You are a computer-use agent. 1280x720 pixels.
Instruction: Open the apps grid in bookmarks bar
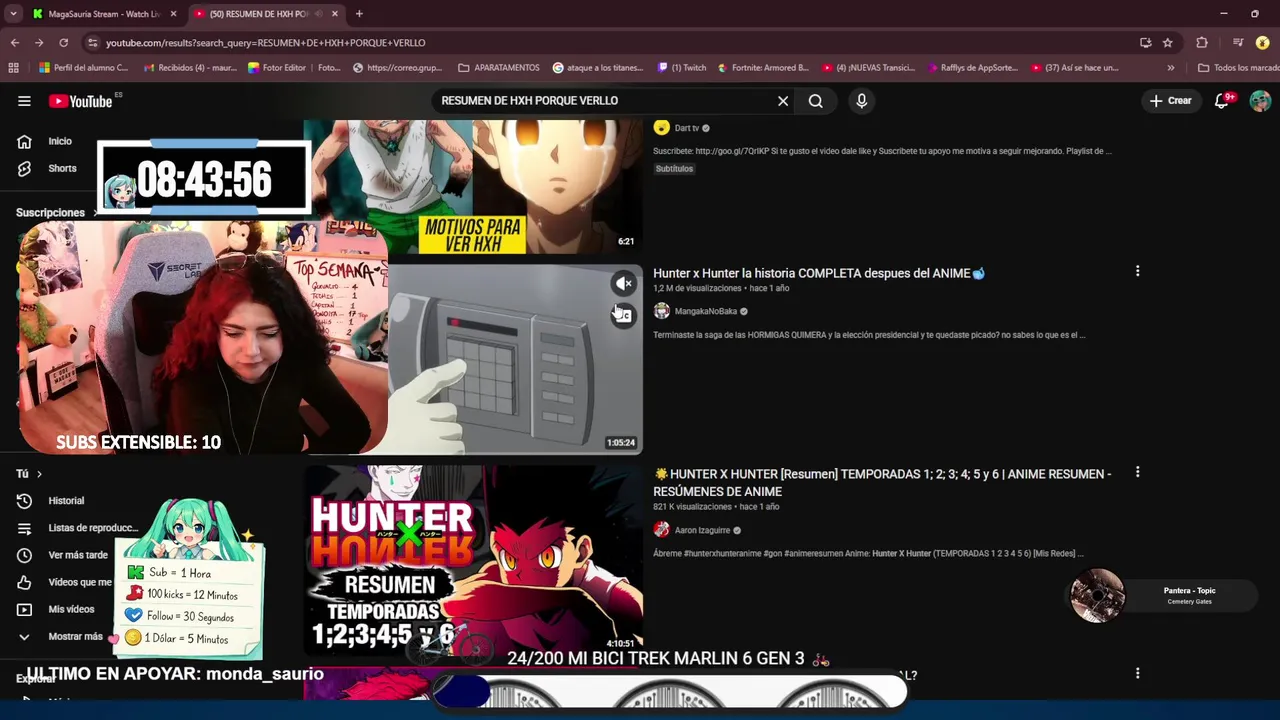pos(13,68)
